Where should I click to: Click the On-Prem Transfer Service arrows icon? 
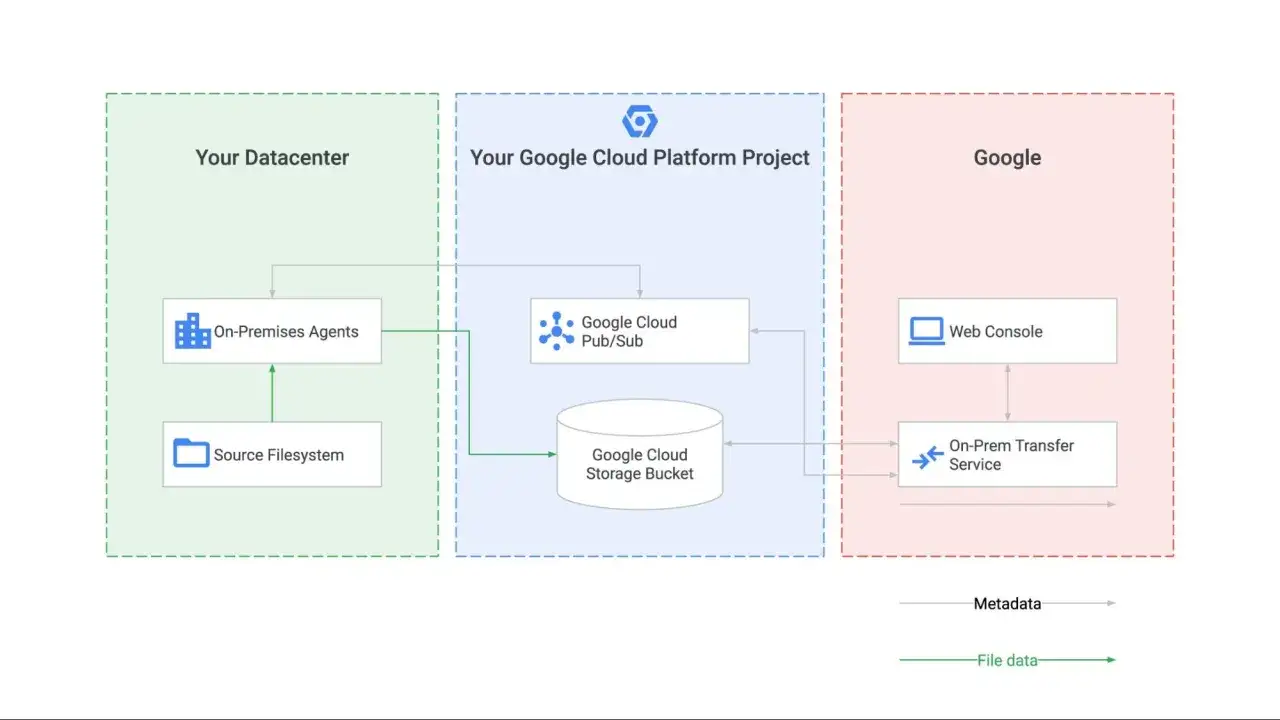(928, 457)
